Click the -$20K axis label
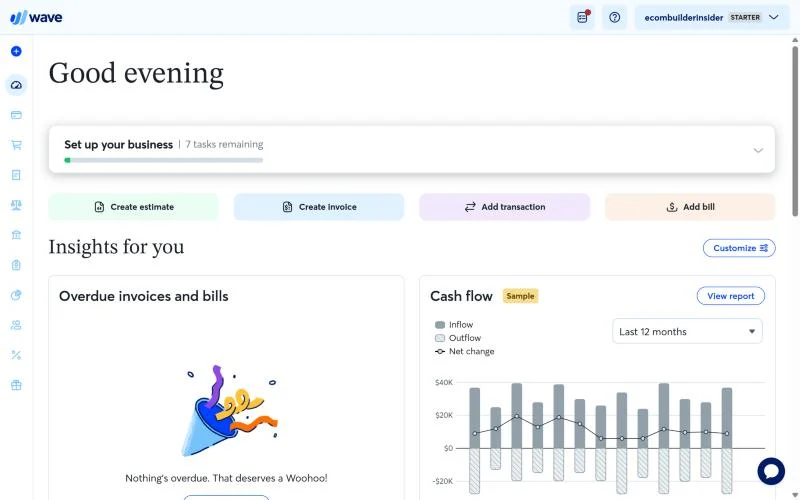 point(442,481)
